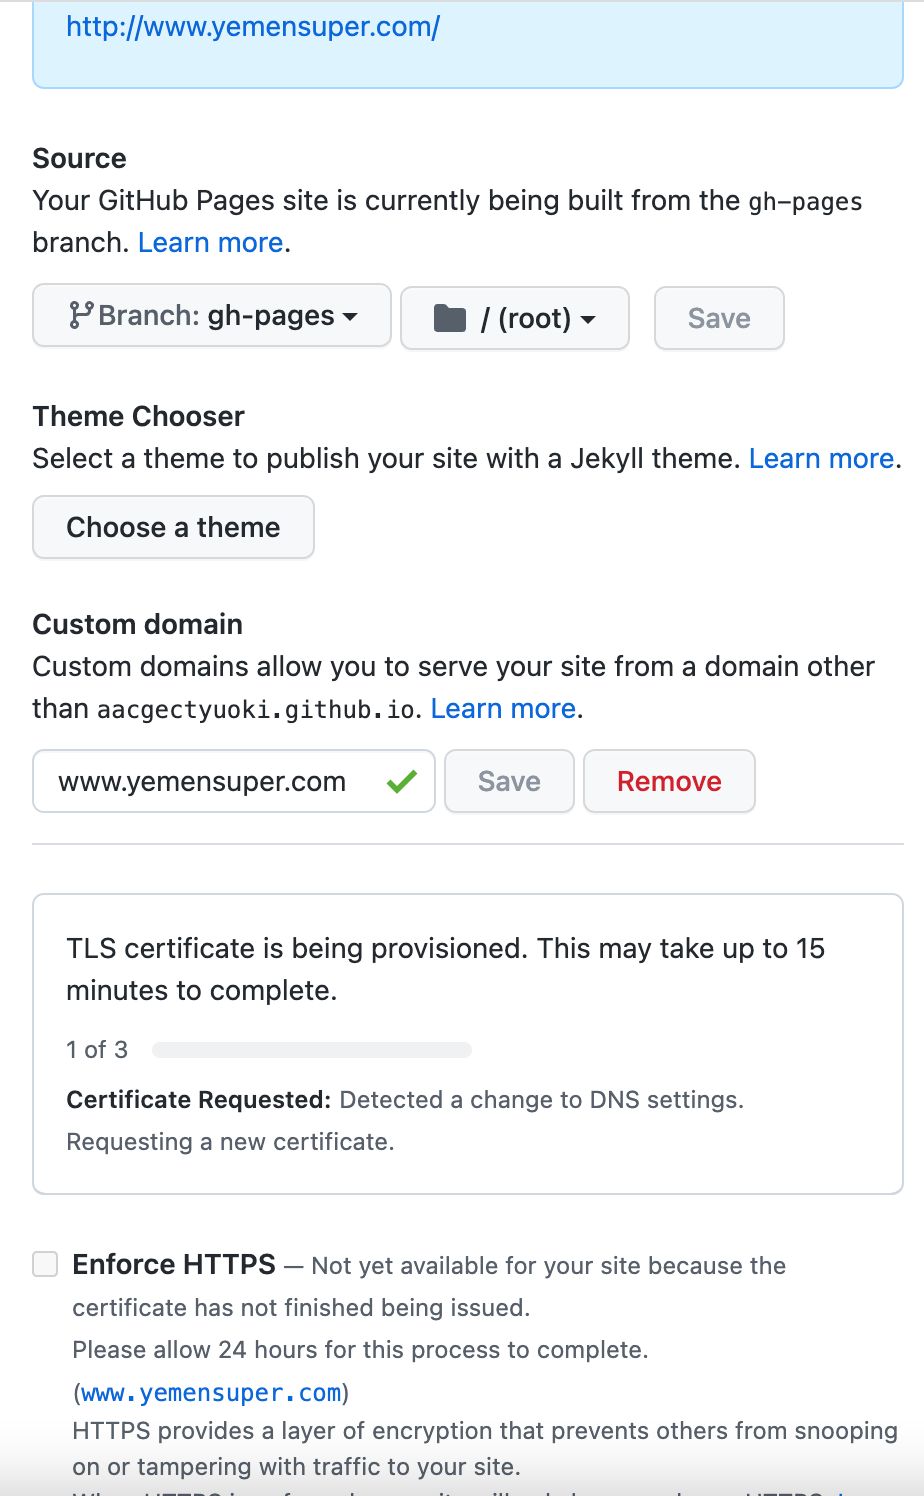This screenshot has height=1496, width=924.
Task: Click the TLS certificate progress bar
Action: tap(312, 1050)
